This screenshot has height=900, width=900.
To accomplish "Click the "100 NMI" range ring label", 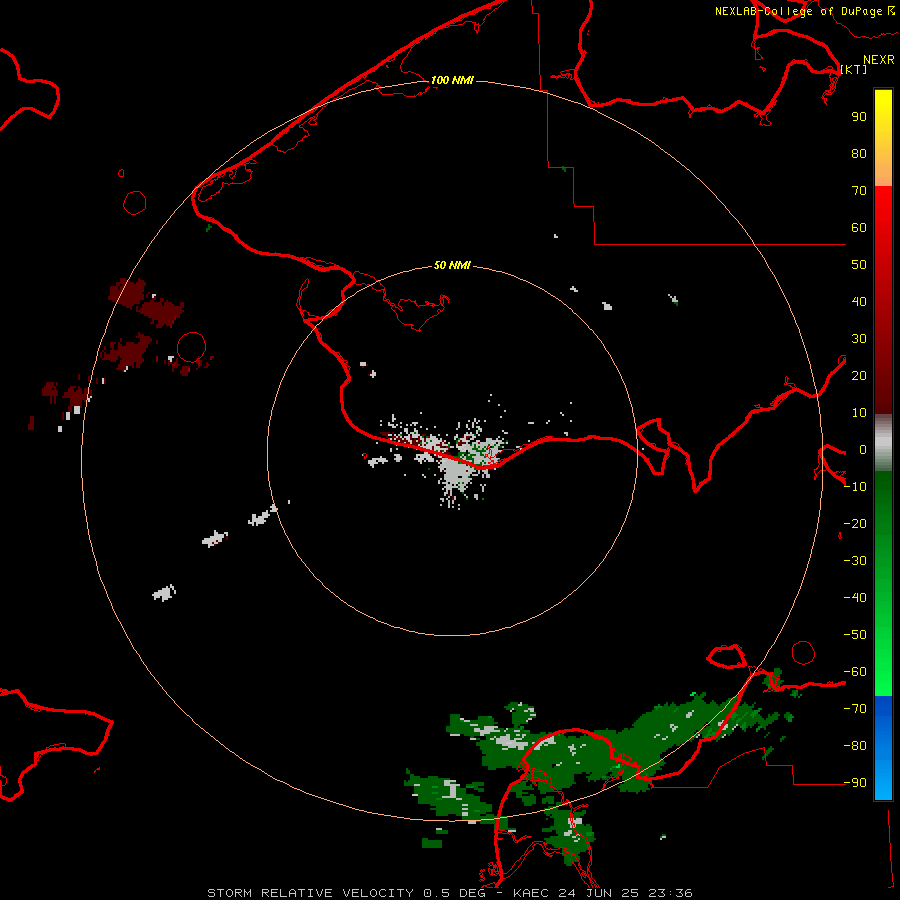I will point(452,80).
